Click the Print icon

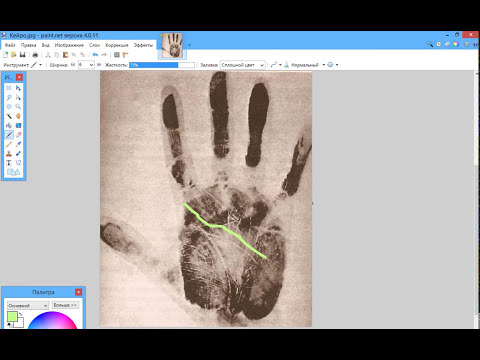[x=35, y=55]
